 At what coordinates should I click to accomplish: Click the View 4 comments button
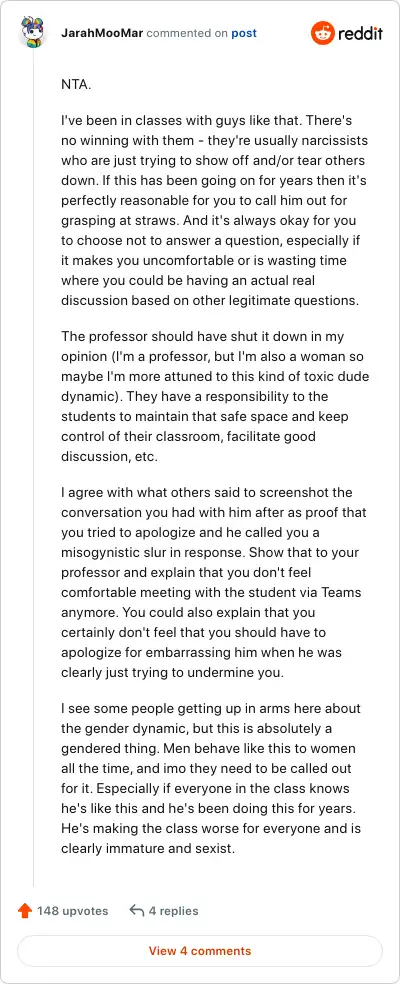[200, 951]
